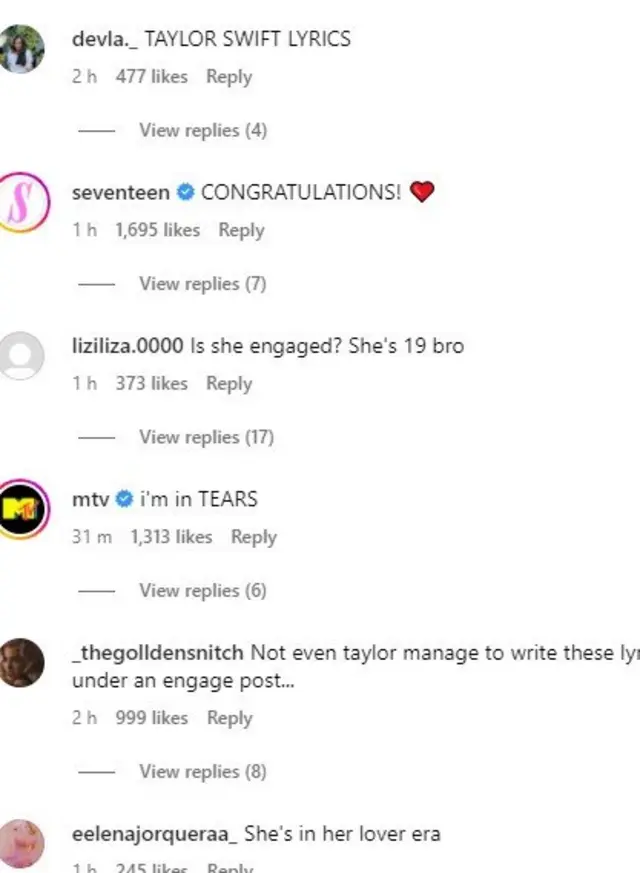Click the red heart emoji in seventeen's comment
640x873 pixels.
pyautogui.click(x=422, y=192)
